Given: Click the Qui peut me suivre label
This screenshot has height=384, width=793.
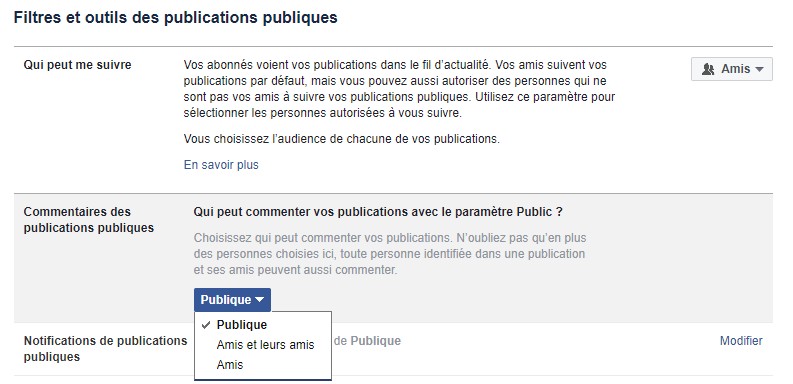Looking at the screenshot, I should pos(77,65).
